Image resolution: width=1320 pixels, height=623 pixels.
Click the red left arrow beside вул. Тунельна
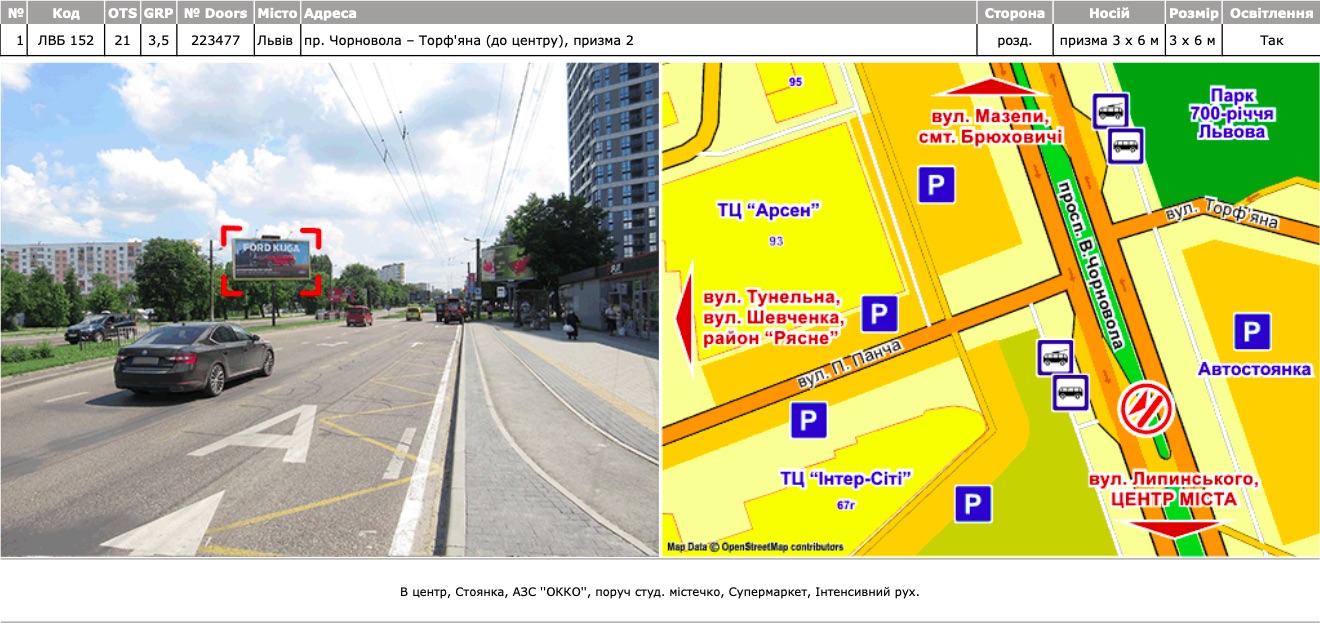[685, 318]
